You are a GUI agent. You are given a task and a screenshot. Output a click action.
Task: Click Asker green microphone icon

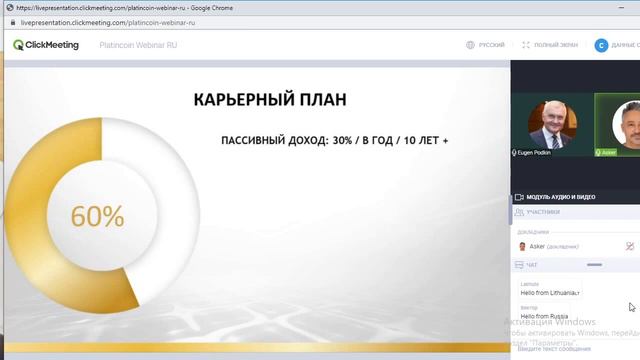598,153
